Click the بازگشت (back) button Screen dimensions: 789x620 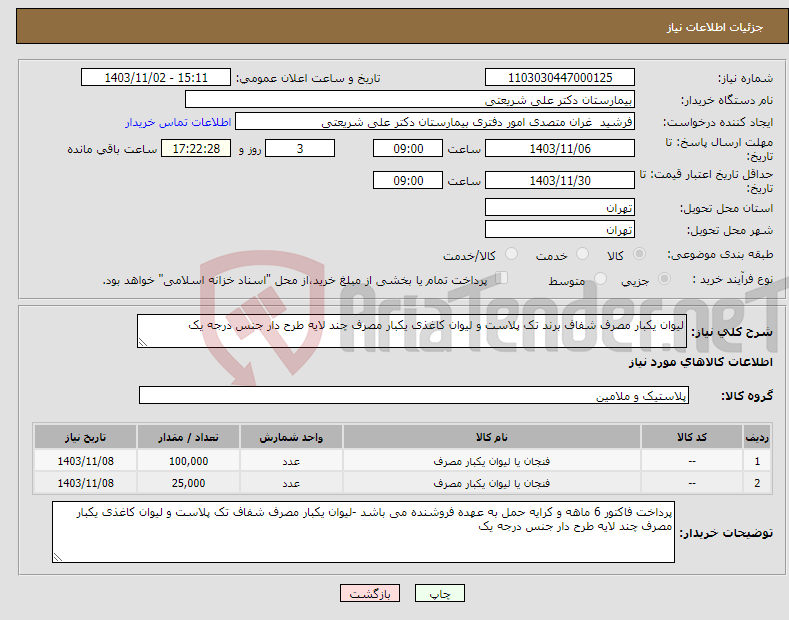point(370,593)
